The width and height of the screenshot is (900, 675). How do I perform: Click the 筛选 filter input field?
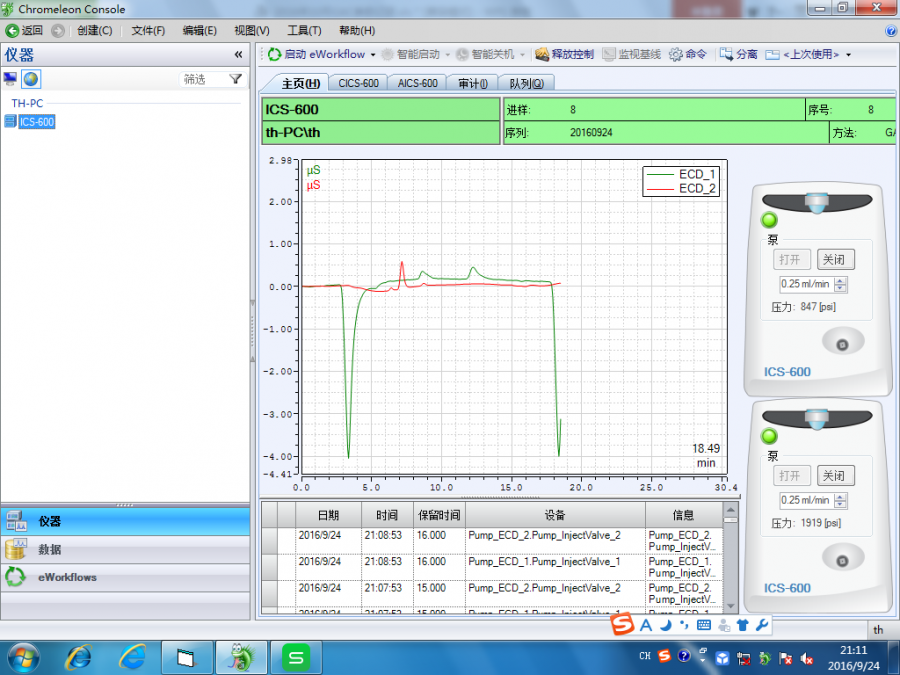[204, 79]
